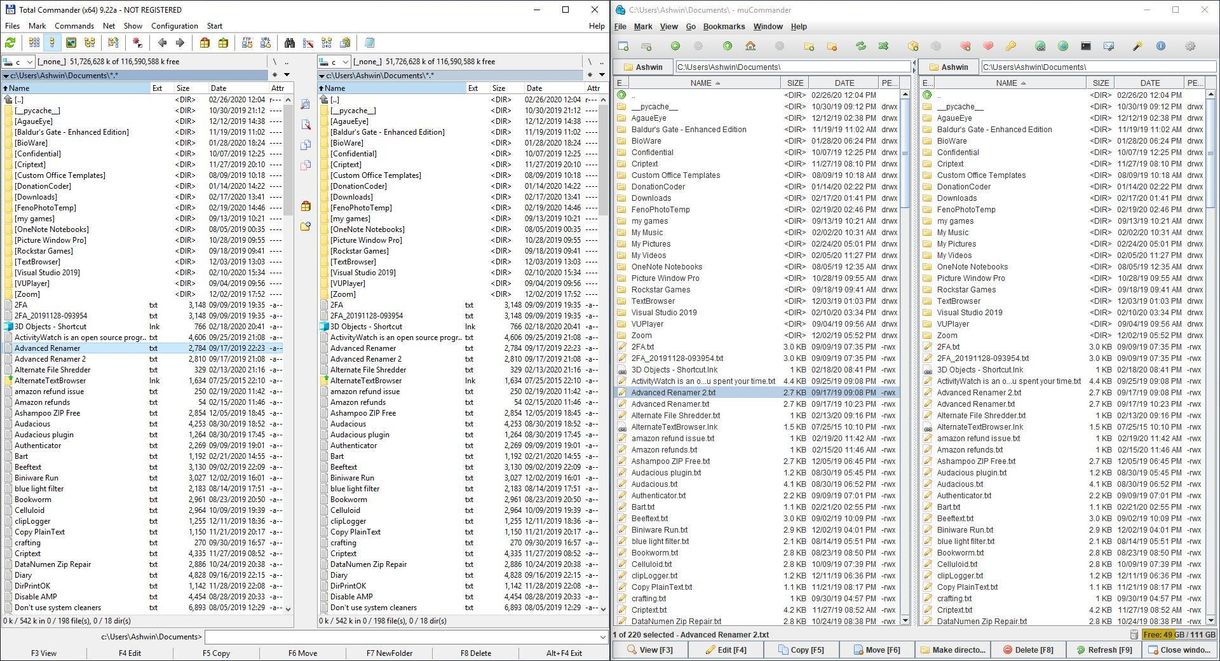Open muCommander Bookmarks menu
This screenshot has height=661, width=1220.
coord(724,27)
